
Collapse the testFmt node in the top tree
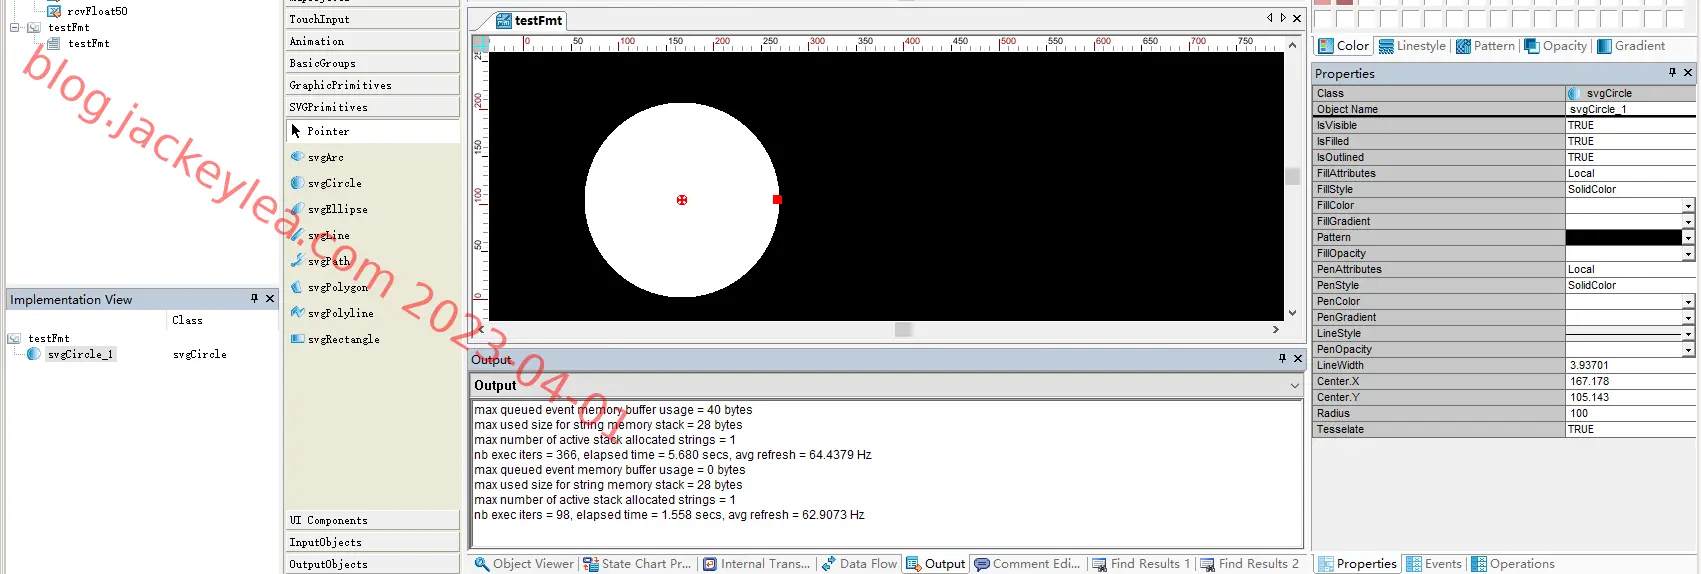(x=15, y=27)
